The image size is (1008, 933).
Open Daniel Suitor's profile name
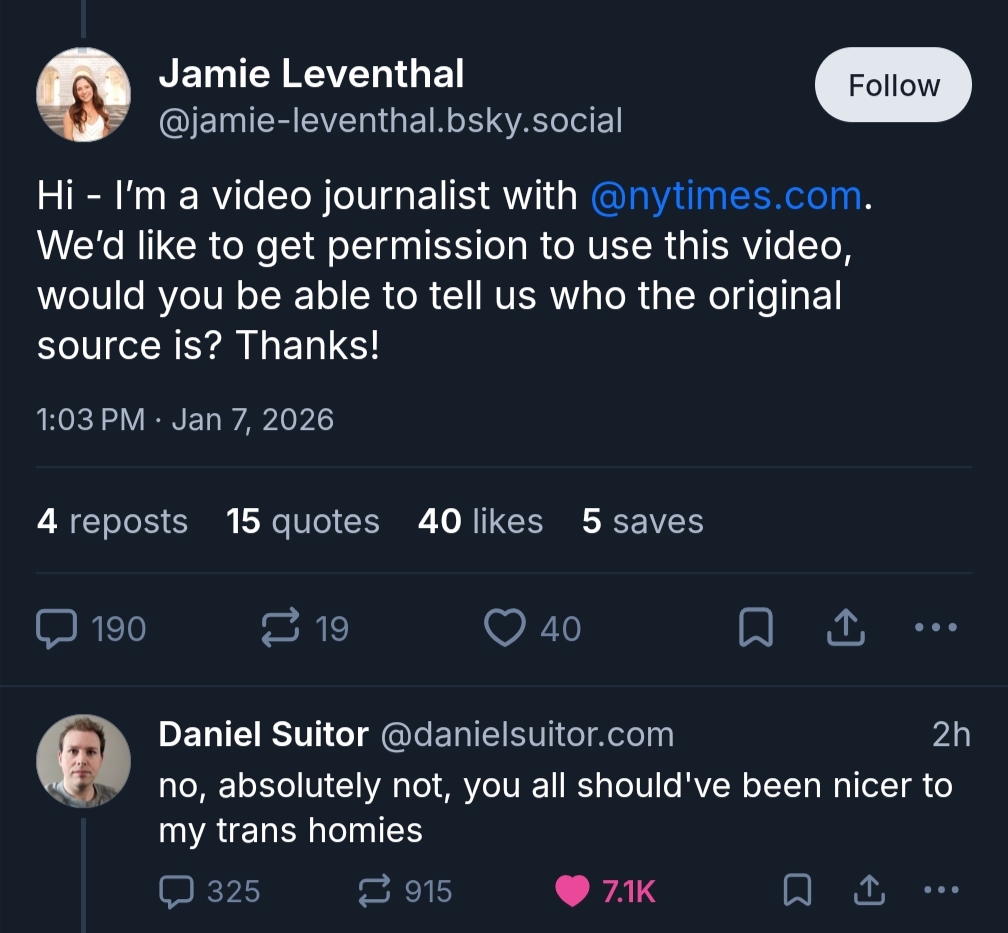(x=263, y=735)
